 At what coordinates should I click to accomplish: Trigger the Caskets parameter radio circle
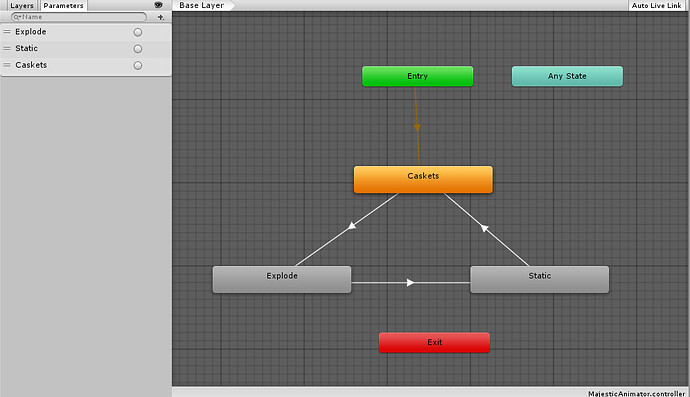click(x=138, y=66)
